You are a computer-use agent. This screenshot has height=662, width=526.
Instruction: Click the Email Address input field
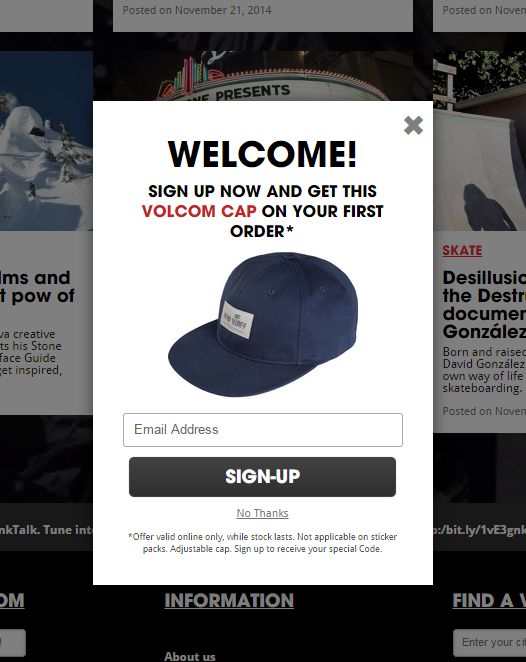click(x=263, y=430)
